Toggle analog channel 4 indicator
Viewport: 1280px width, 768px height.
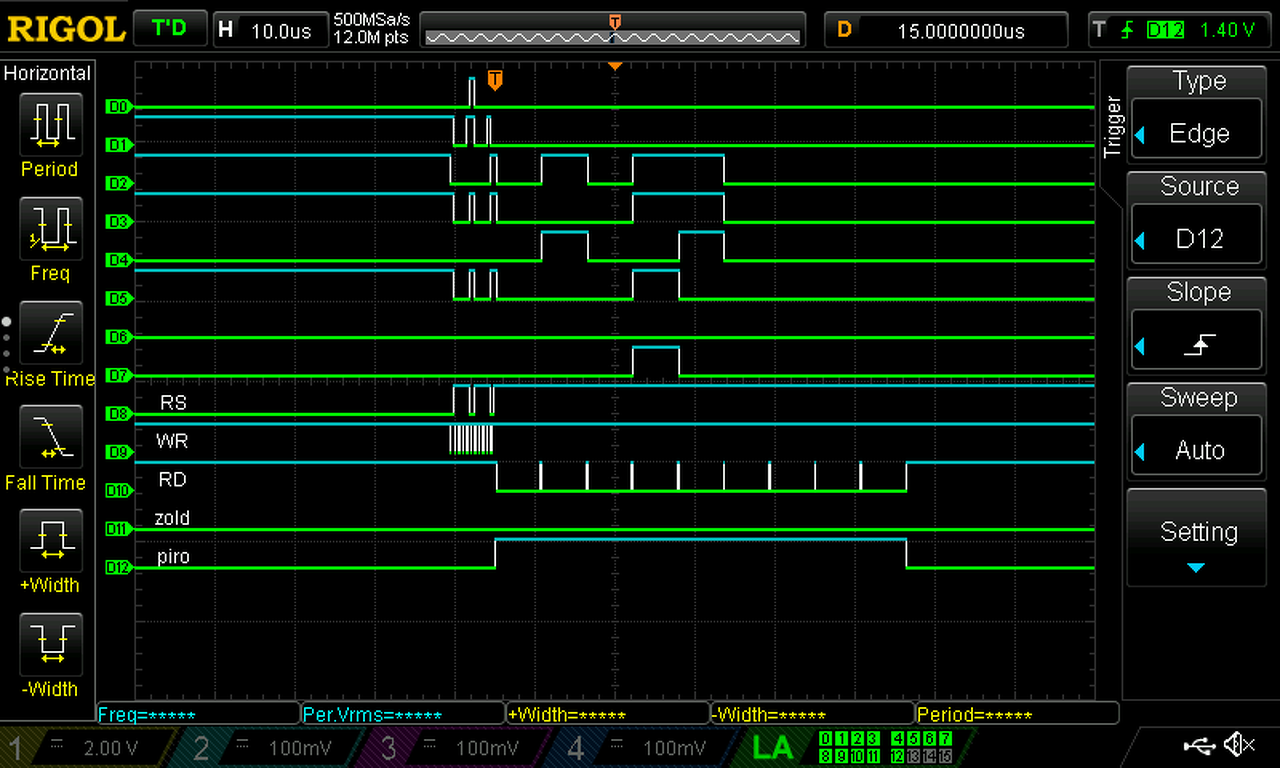pyautogui.click(x=646, y=747)
